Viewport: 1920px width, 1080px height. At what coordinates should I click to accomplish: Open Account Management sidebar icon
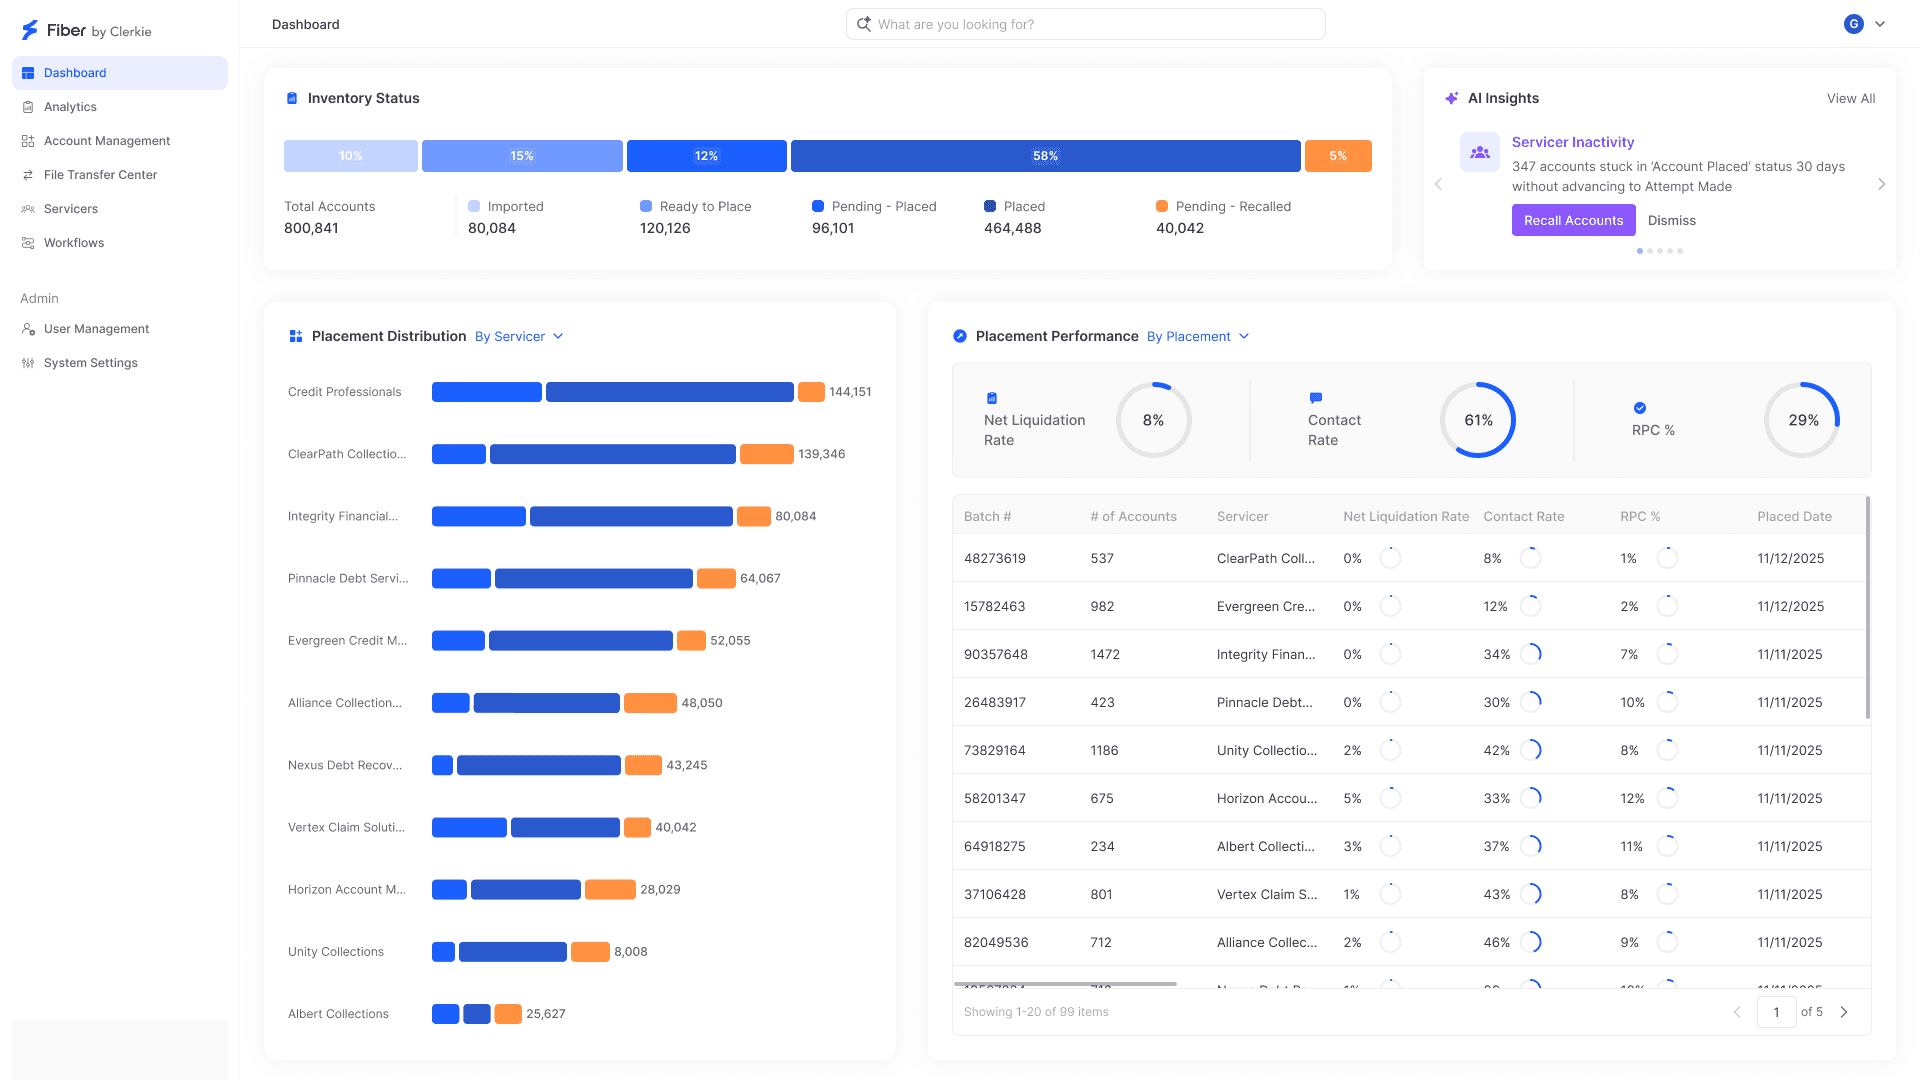click(x=28, y=141)
